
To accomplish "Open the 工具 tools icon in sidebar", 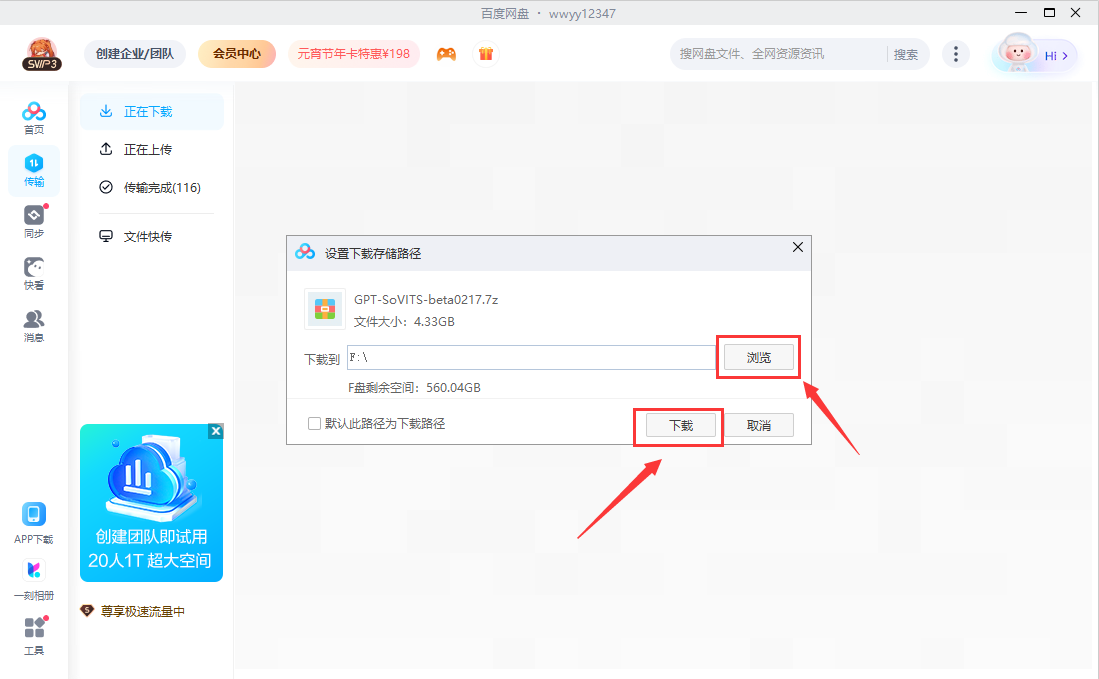I will (34, 636).
